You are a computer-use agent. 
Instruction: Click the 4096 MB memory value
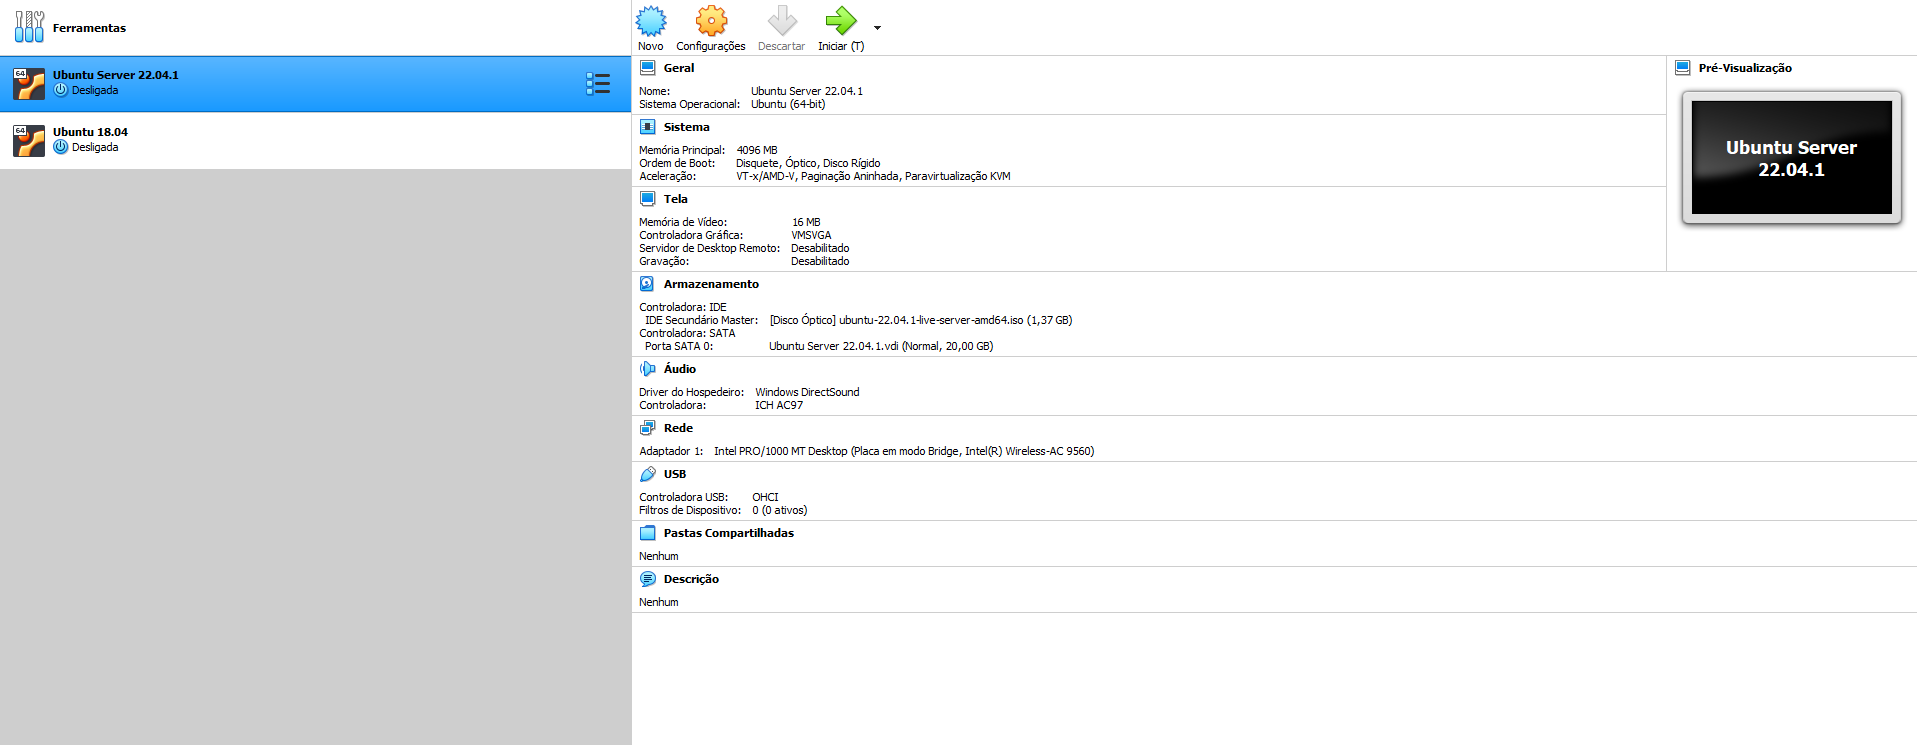pyautogui.click(x=757, y=150)
